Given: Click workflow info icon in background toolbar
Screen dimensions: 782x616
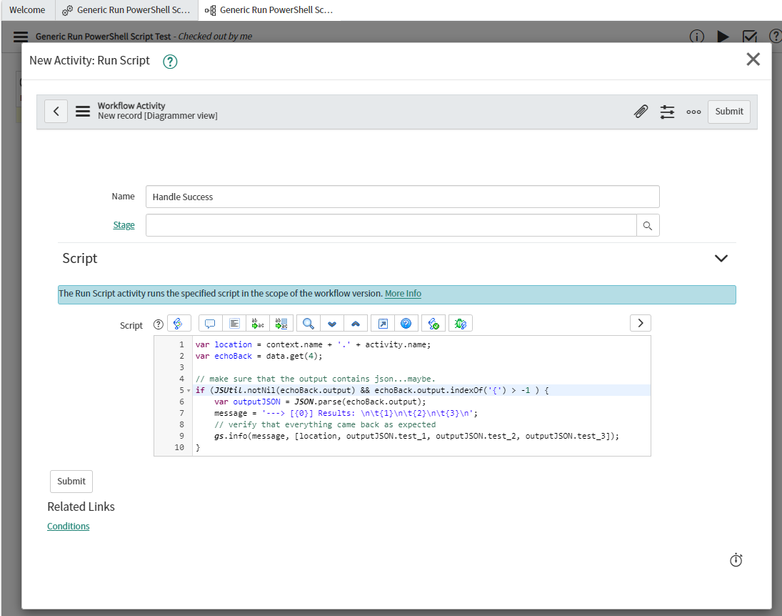Looking at the screenshot, I should click(696, 36).
